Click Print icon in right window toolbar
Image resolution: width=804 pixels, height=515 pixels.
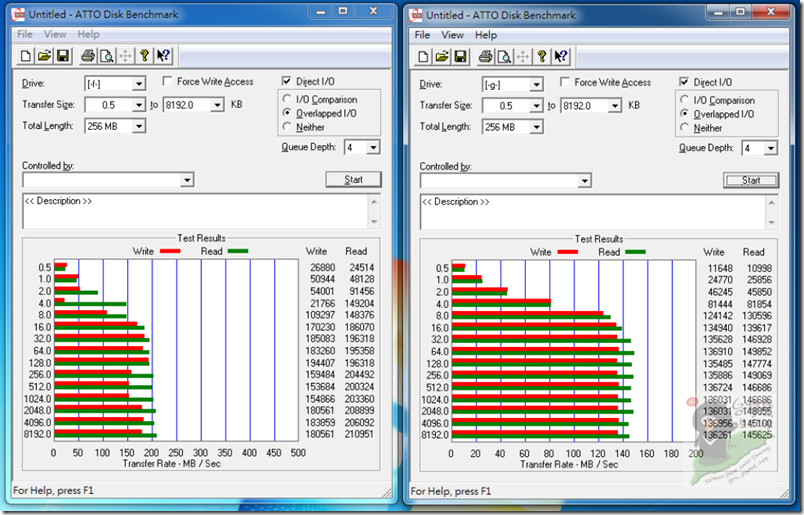485,56
